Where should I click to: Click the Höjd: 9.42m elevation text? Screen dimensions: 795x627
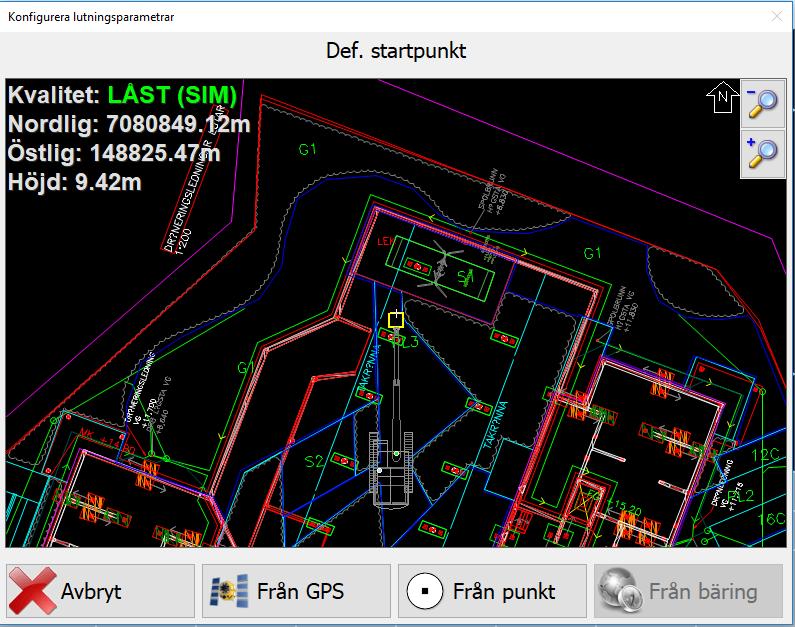[75, 182]
